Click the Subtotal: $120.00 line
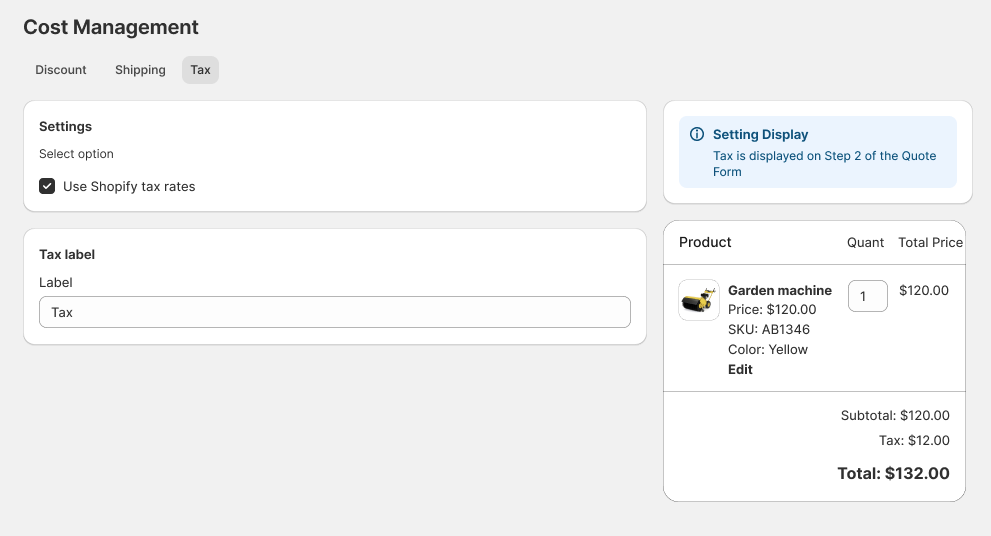This screenshot has height=536, width=991. click(895, 415)
